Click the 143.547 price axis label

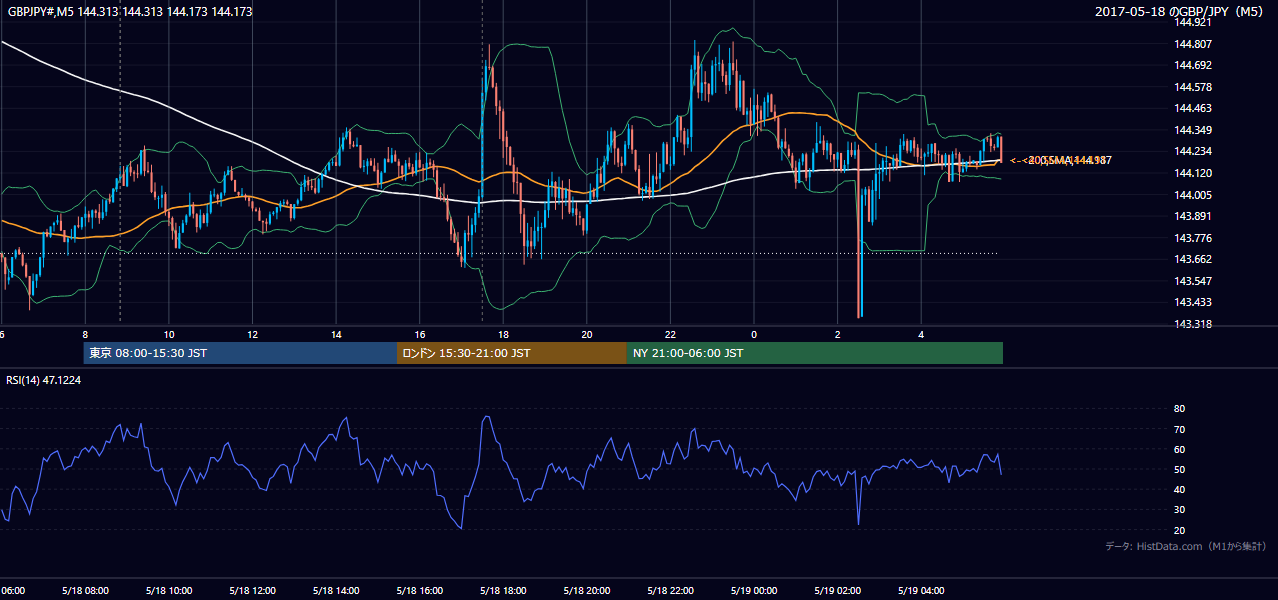click(x=1194, y=281)
